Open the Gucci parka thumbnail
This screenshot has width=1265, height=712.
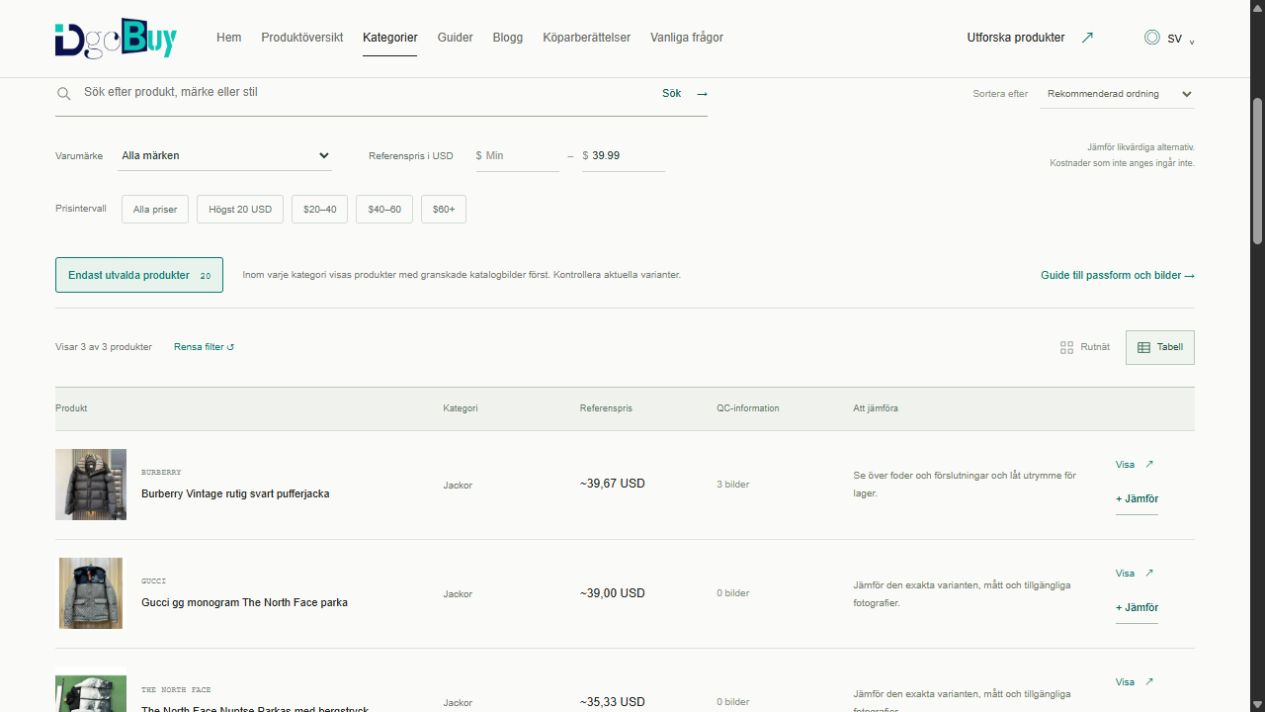pyautogui.click(x=91, y=593)
